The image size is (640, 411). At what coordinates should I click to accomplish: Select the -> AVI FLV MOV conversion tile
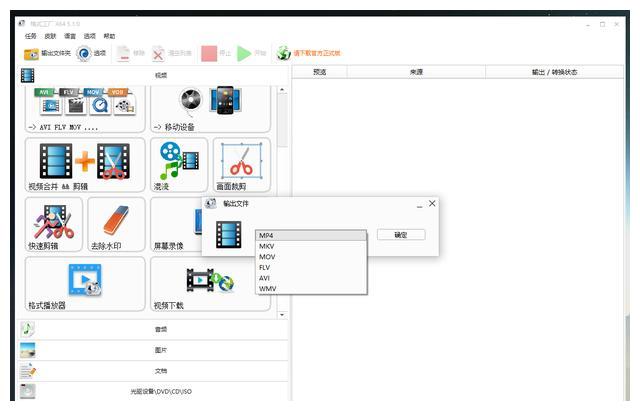[85, 109]
